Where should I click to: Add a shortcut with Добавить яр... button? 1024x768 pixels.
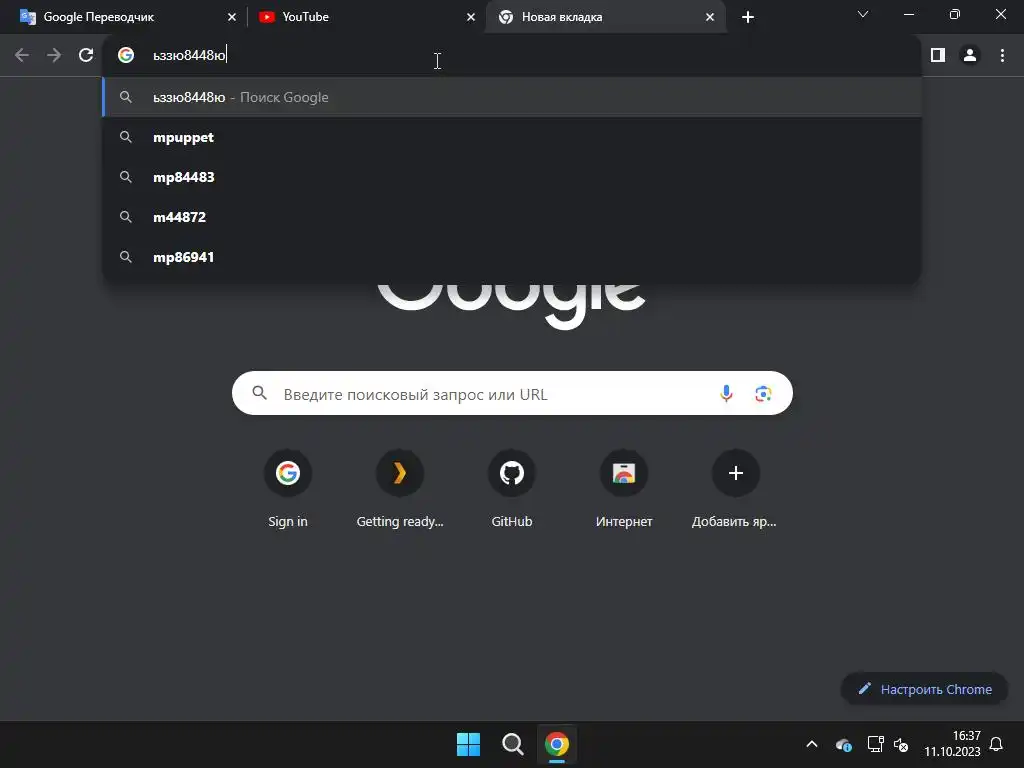(735, 489)
